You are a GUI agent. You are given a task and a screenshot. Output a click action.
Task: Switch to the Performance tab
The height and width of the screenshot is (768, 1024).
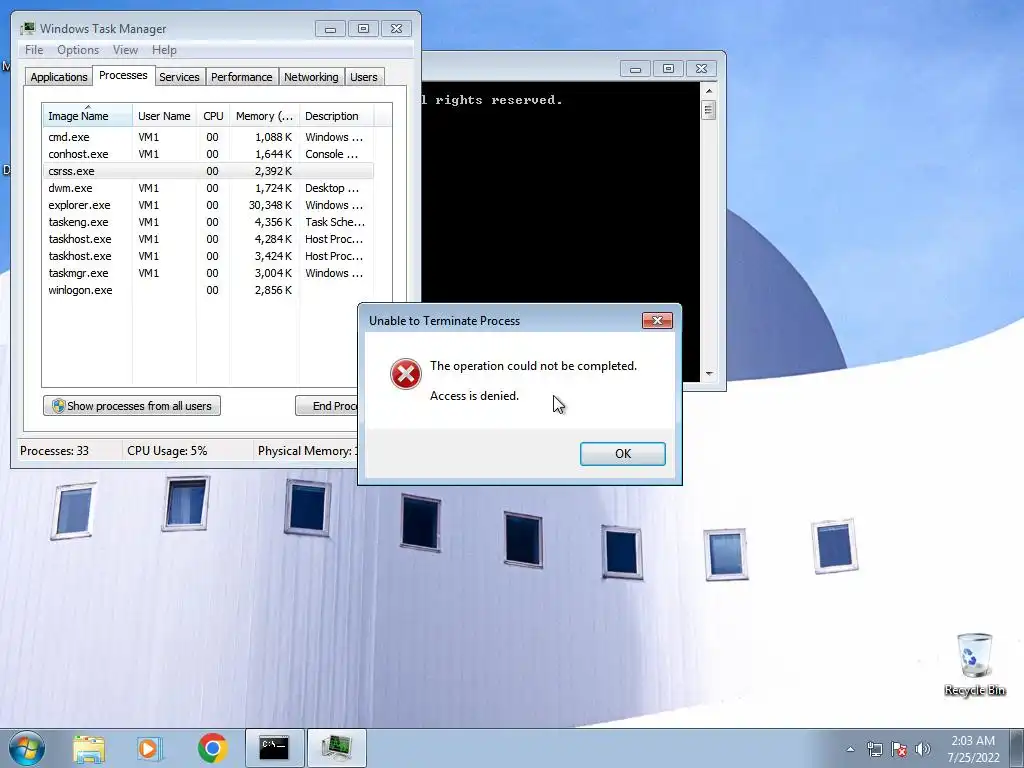(242, 77)
